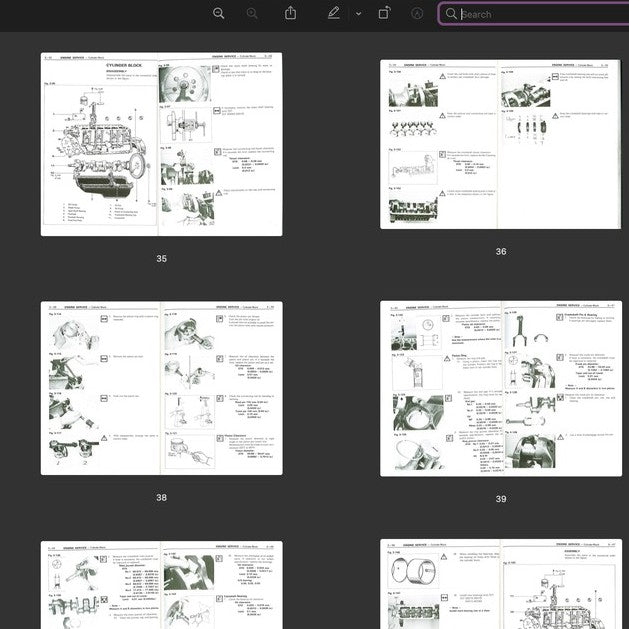Expand the highlight options chevron
Viewport: 629px width, 629px height.
coord(358,14)
